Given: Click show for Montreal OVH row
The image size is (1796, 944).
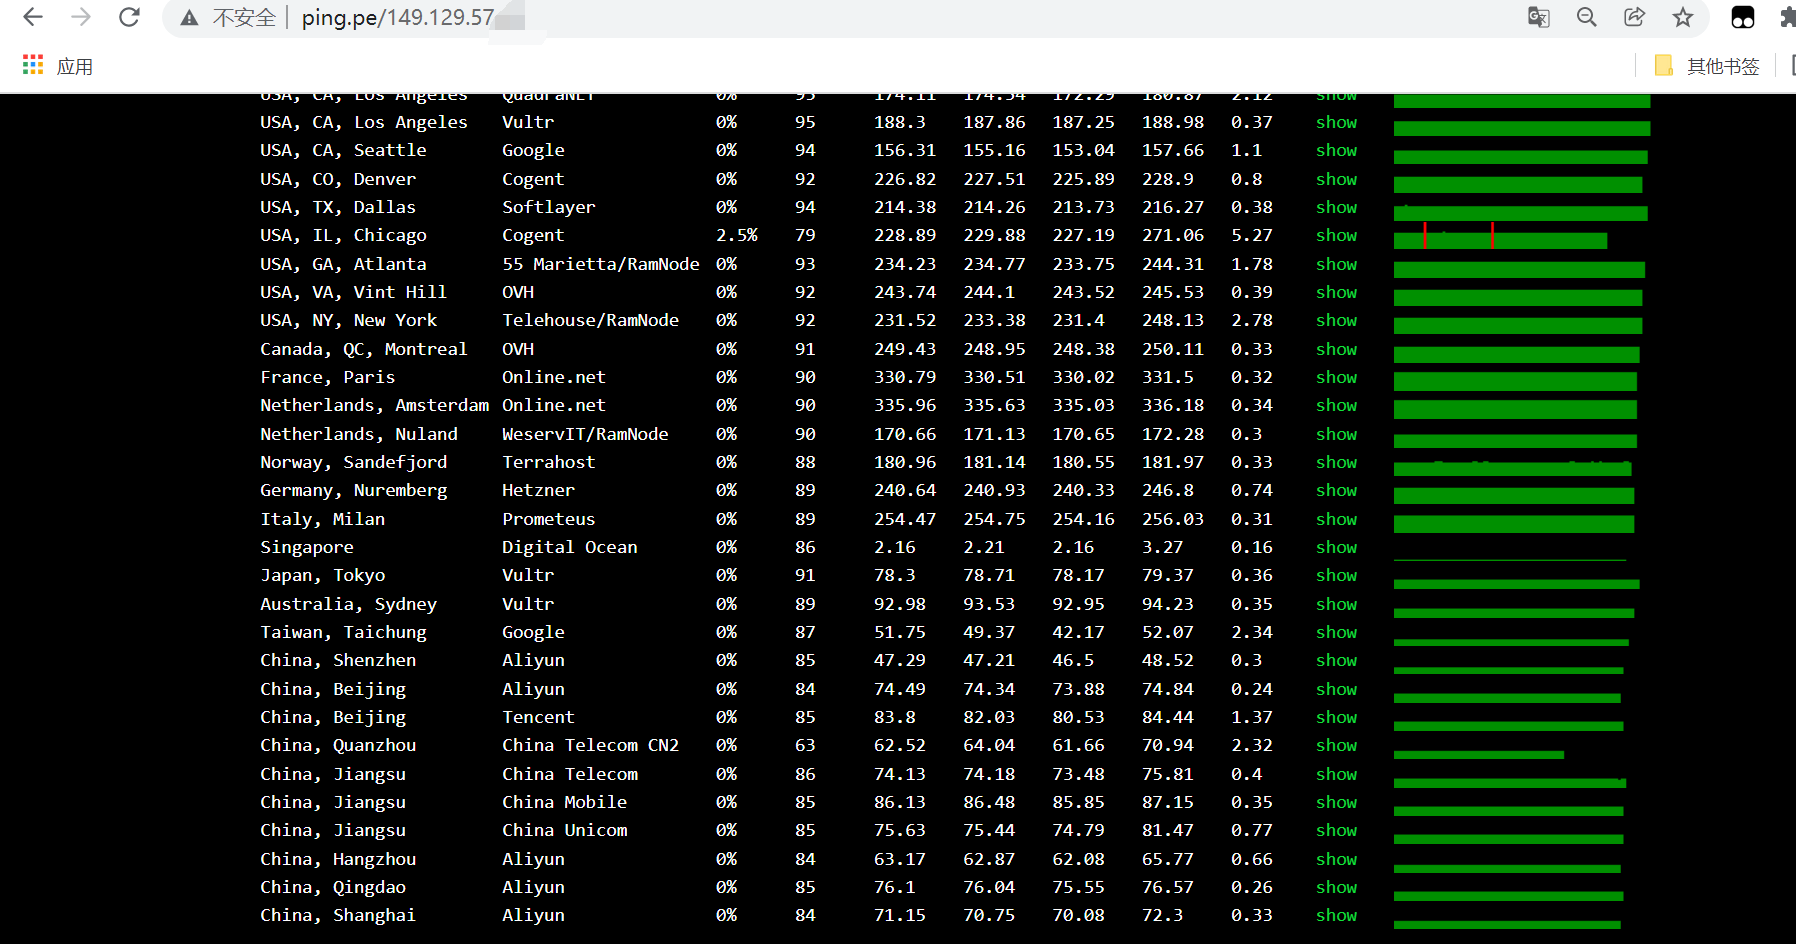Looking at the screenshot, I should pyautogui.click(x=1336, y=349).
